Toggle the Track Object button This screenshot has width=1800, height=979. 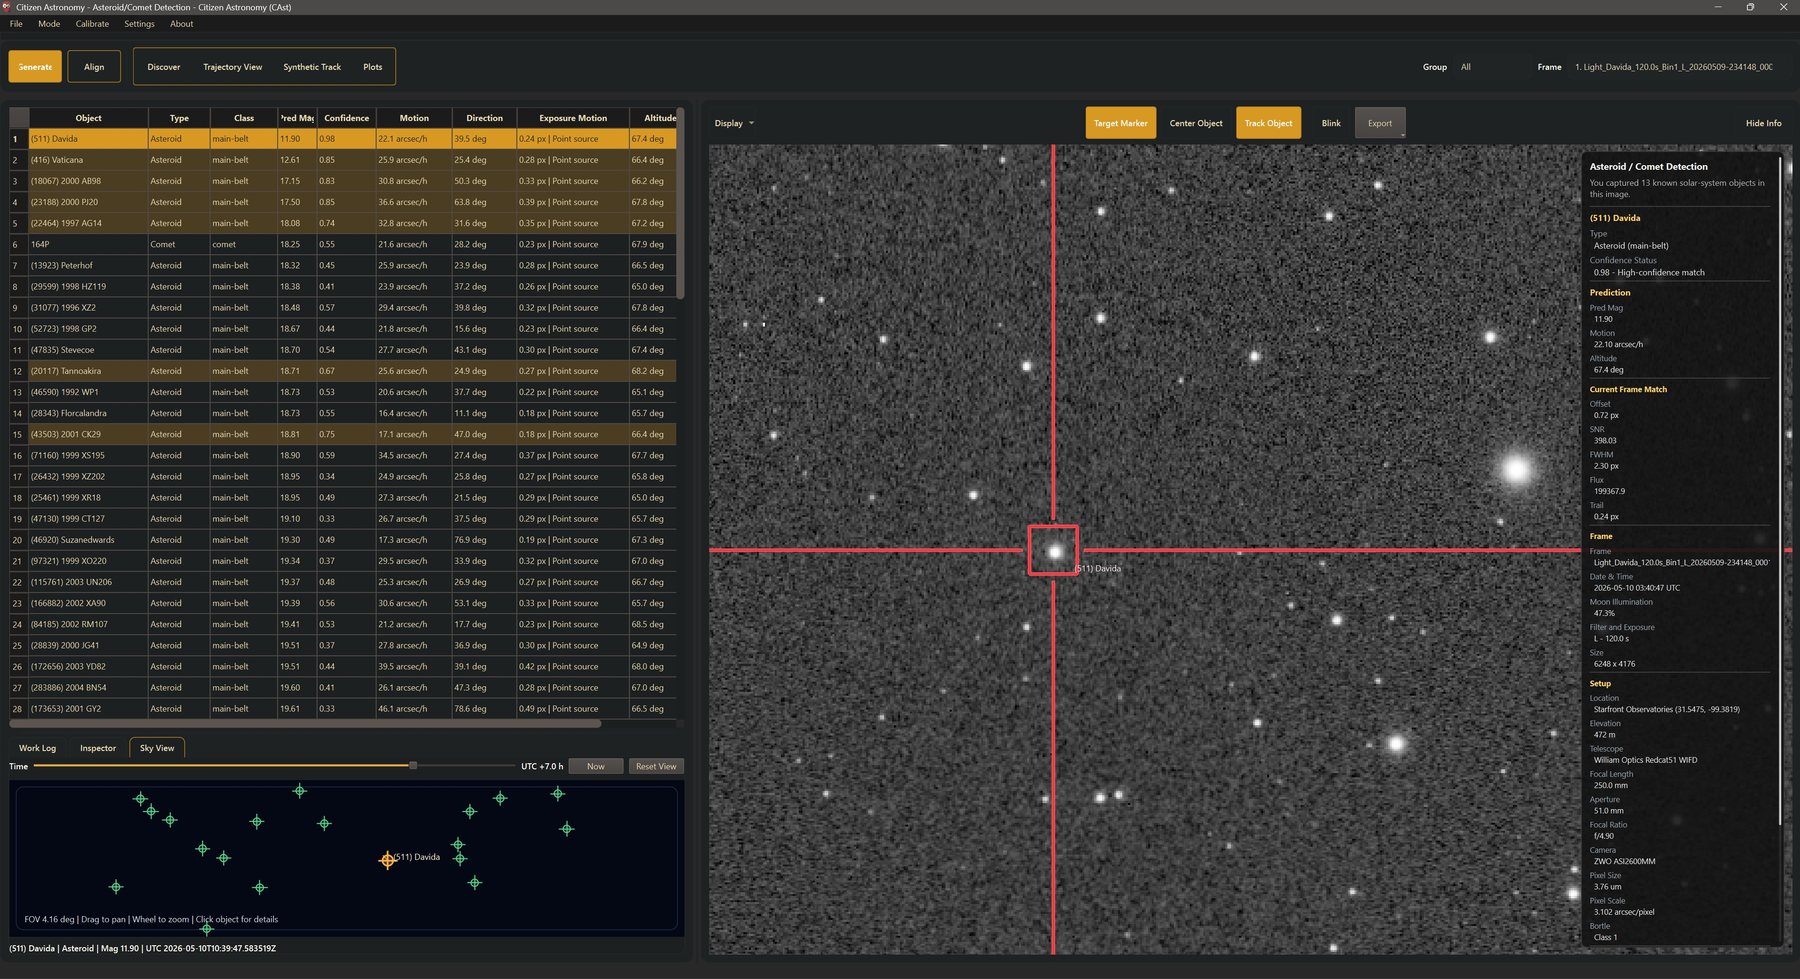coord(1268,123)
